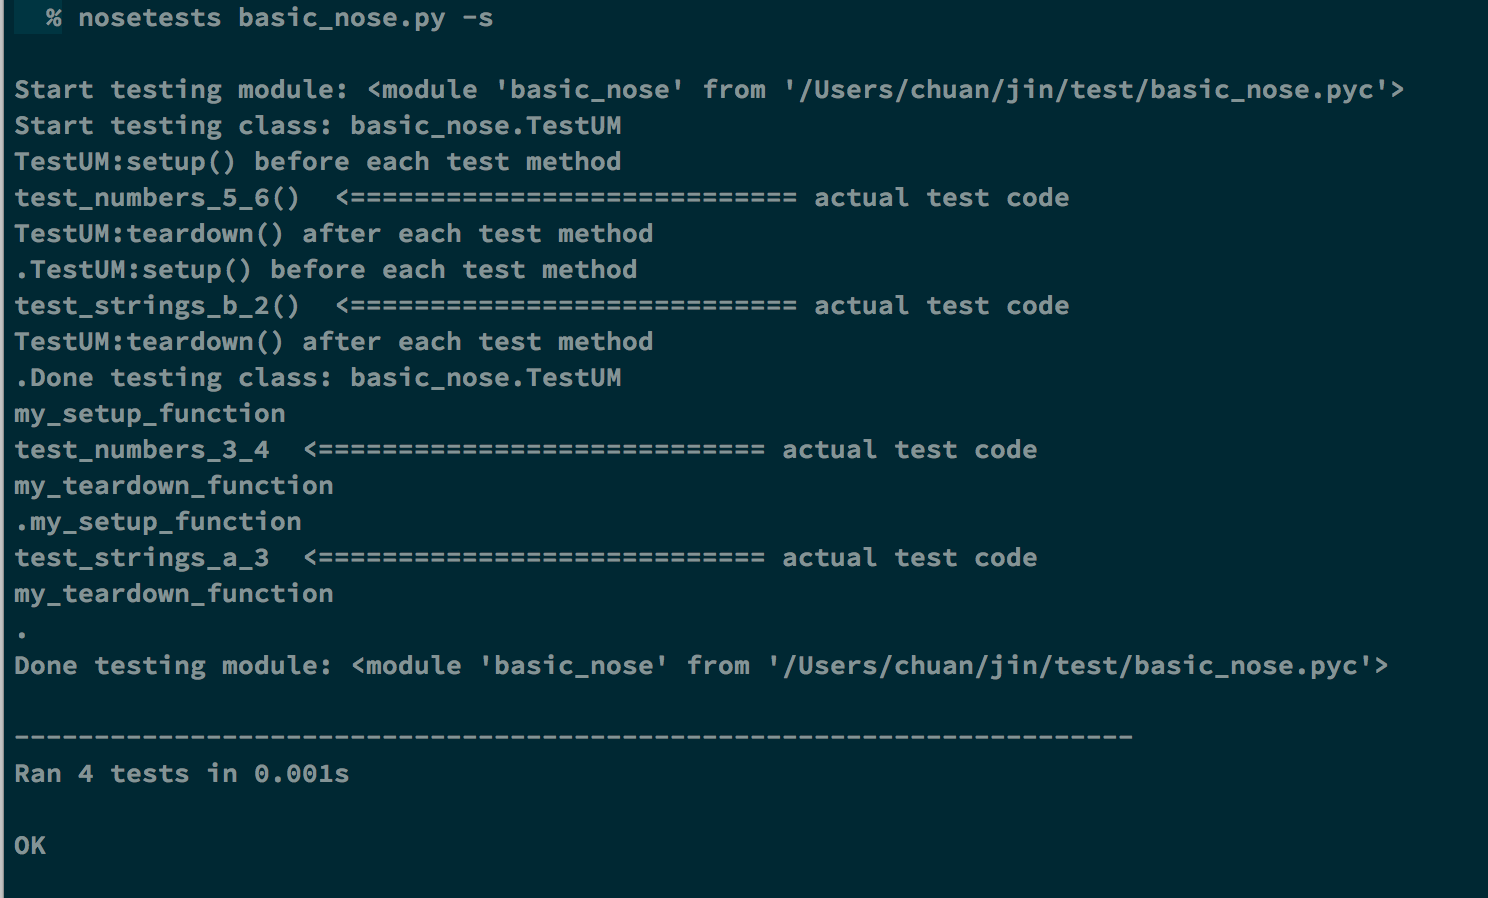The height and width of the screenshot is (898, 1488).
Task: Click the TestUM:teardown() line below test_numbers_5_6()
Action: 333,234
